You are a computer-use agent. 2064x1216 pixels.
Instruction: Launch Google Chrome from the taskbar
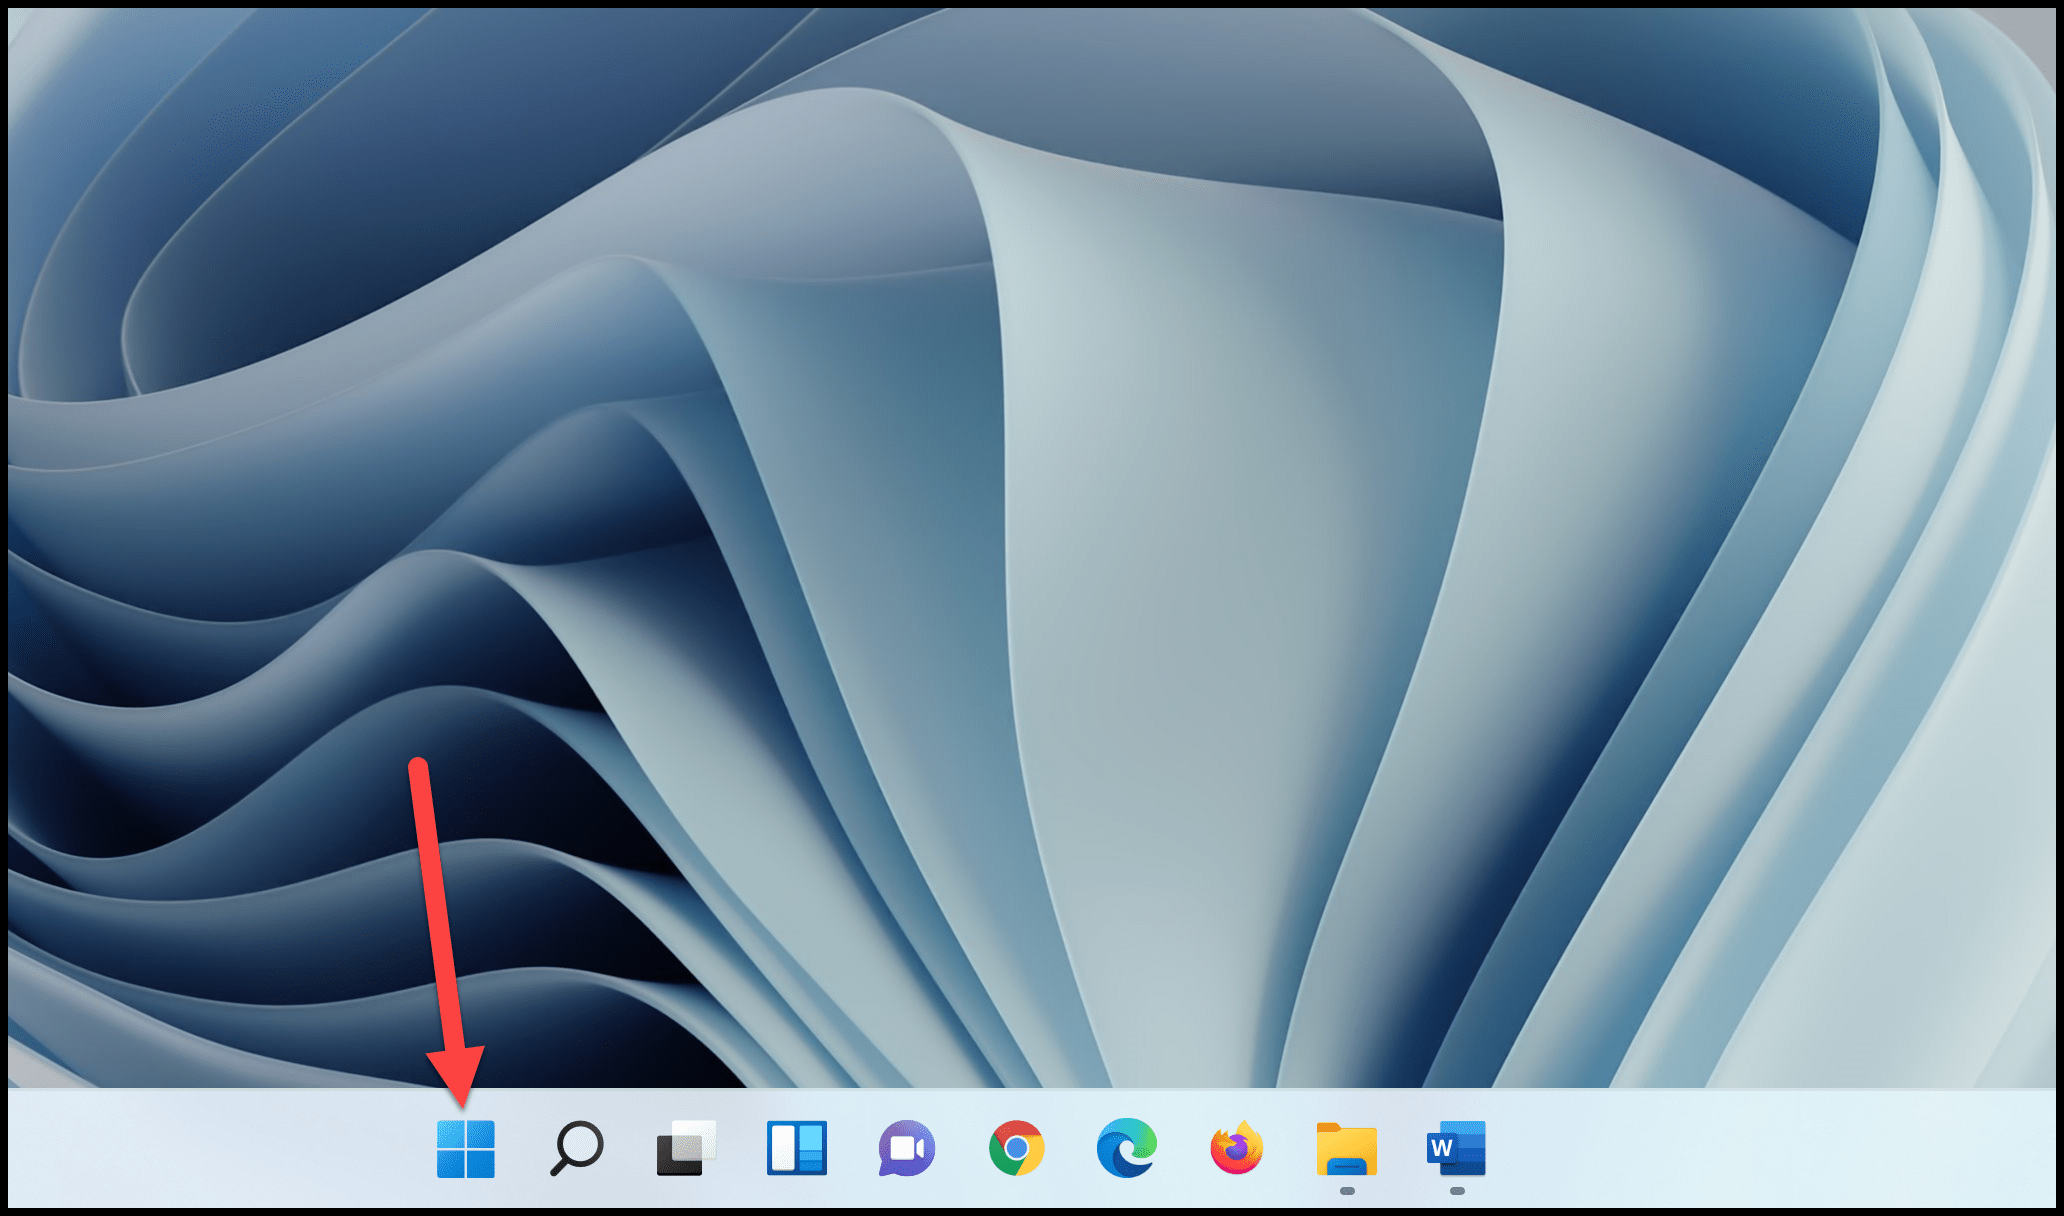click(1016, 1149)
